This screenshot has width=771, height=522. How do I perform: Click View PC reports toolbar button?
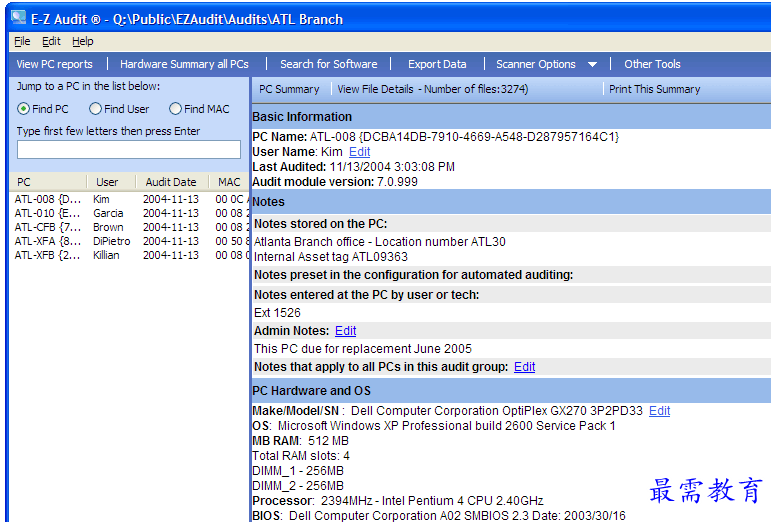pyautogui.click(x=54, y=64)
